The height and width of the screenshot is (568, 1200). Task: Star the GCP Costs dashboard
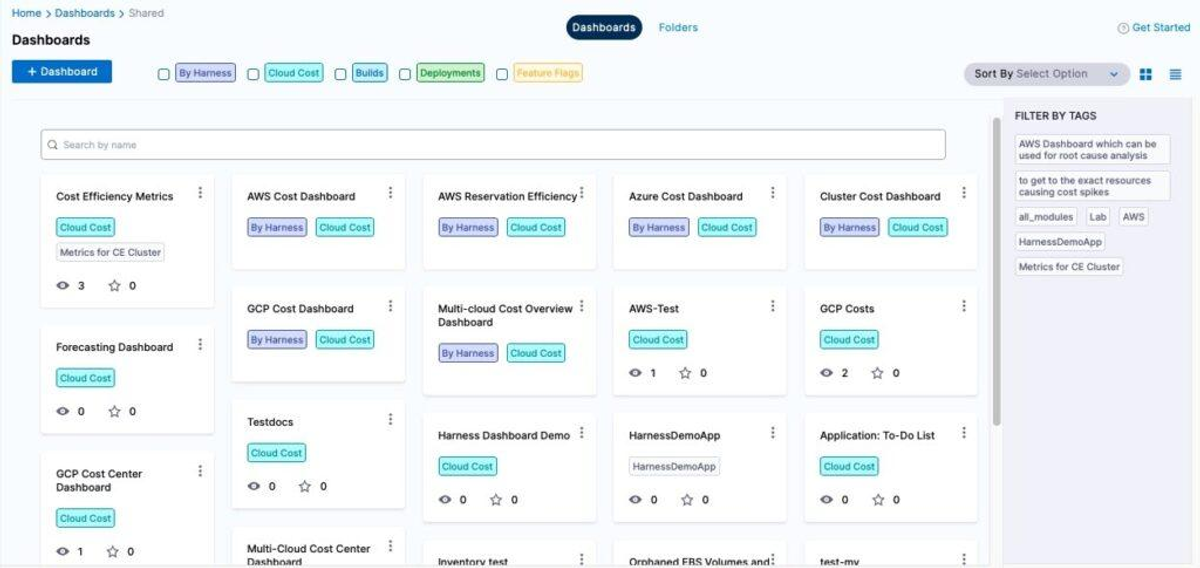pos(877,373)
